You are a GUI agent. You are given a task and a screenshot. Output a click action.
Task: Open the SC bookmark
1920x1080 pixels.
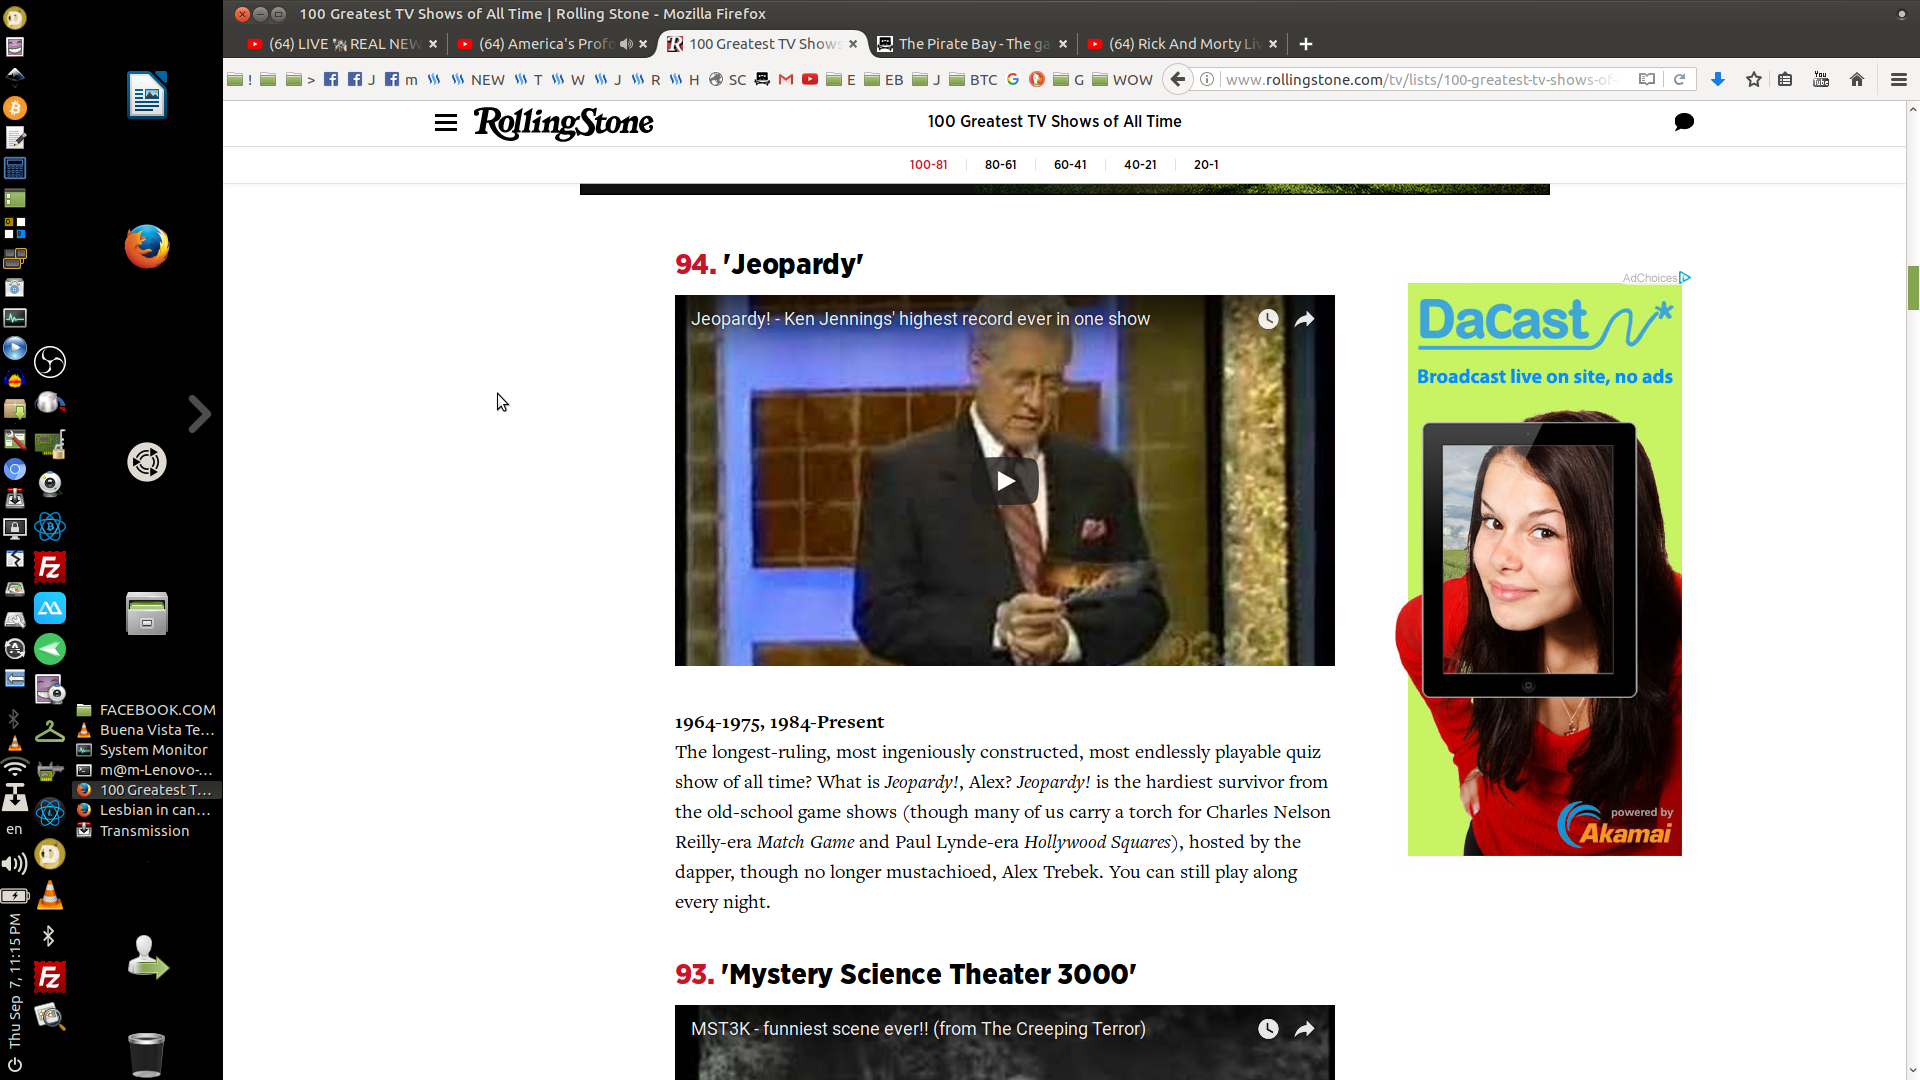[x=728, y=80]
